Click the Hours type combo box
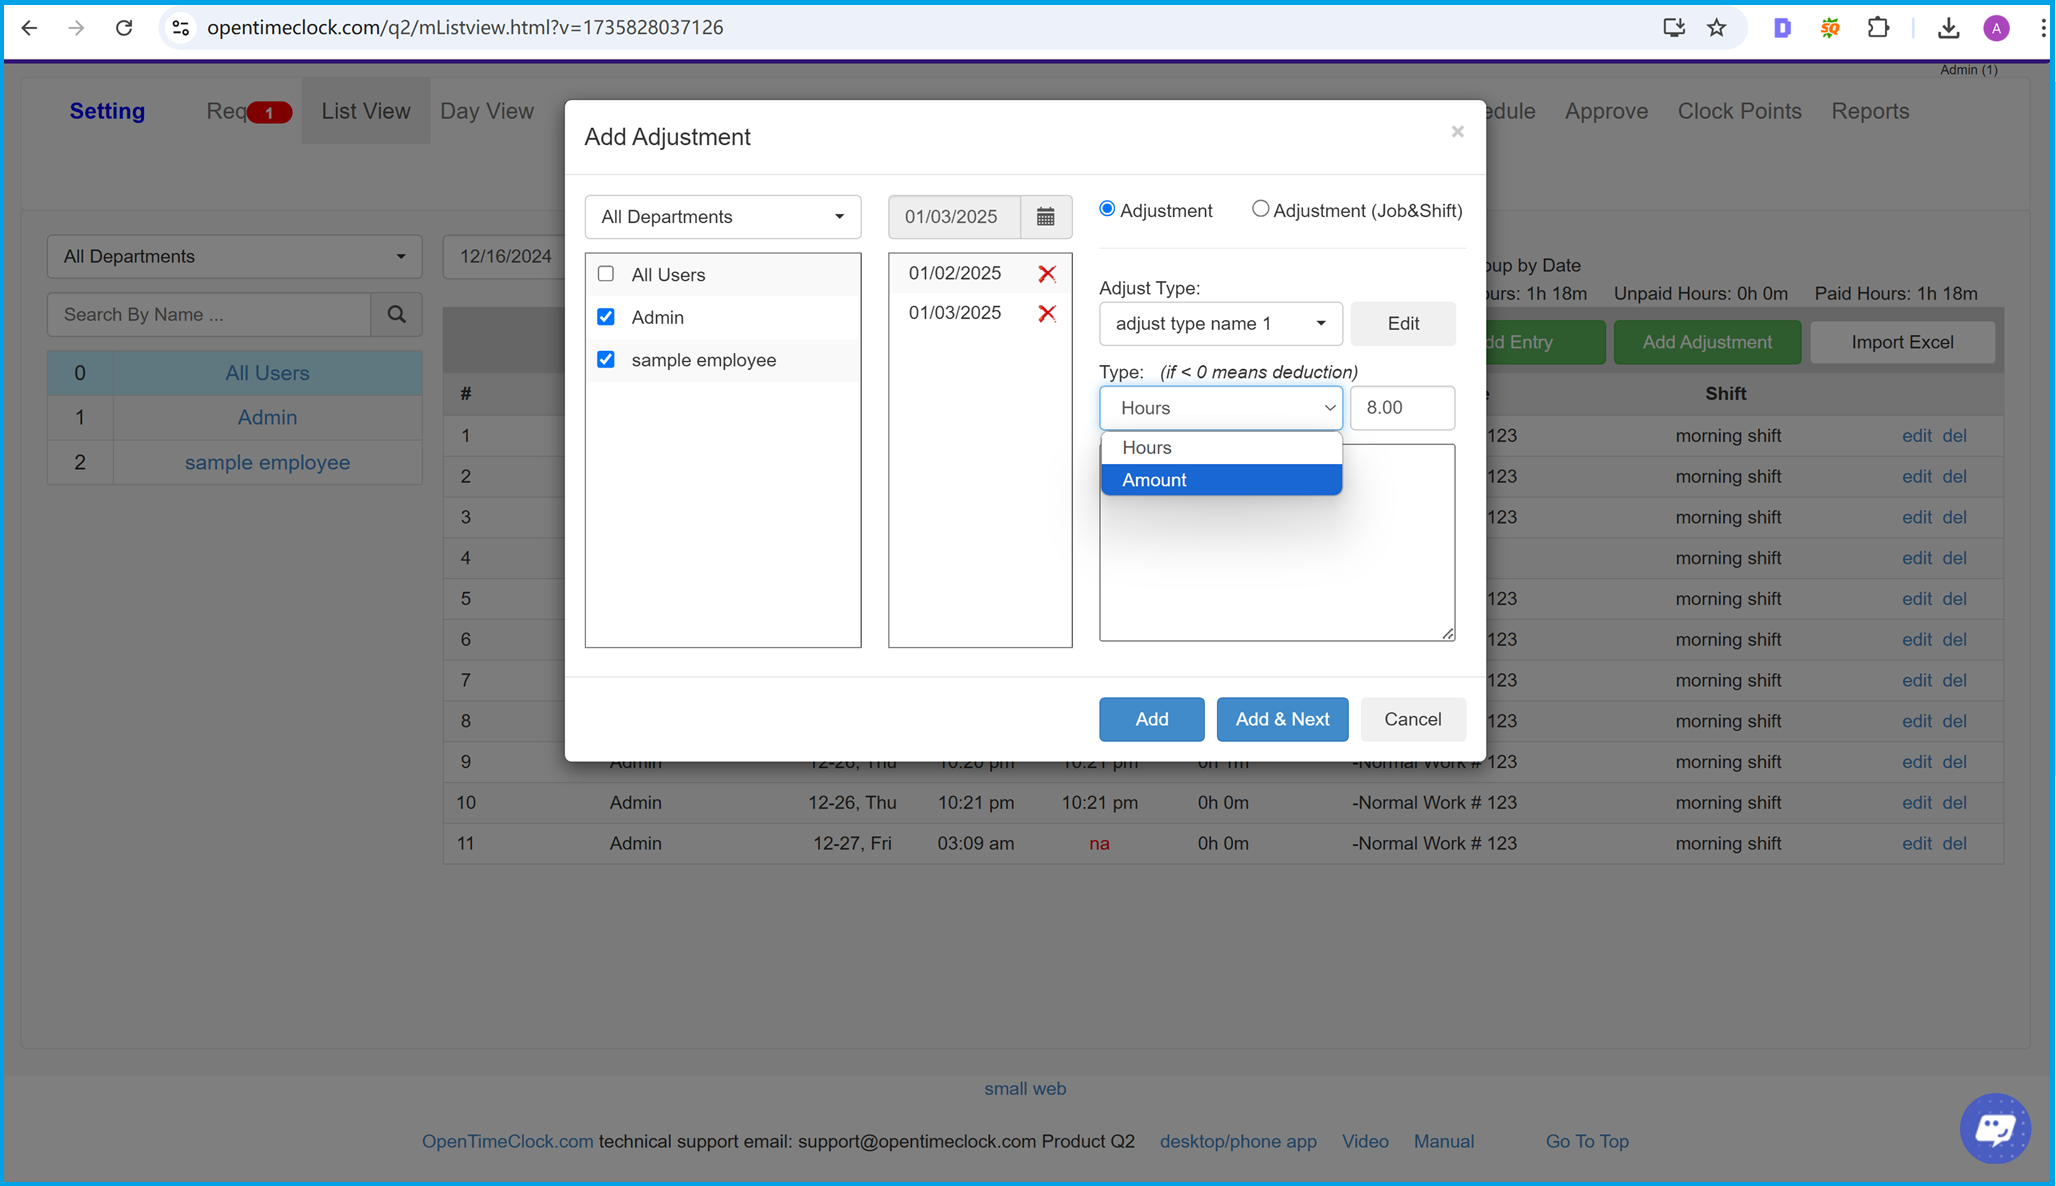The image size is (2056, 1186). point(1221,408)
